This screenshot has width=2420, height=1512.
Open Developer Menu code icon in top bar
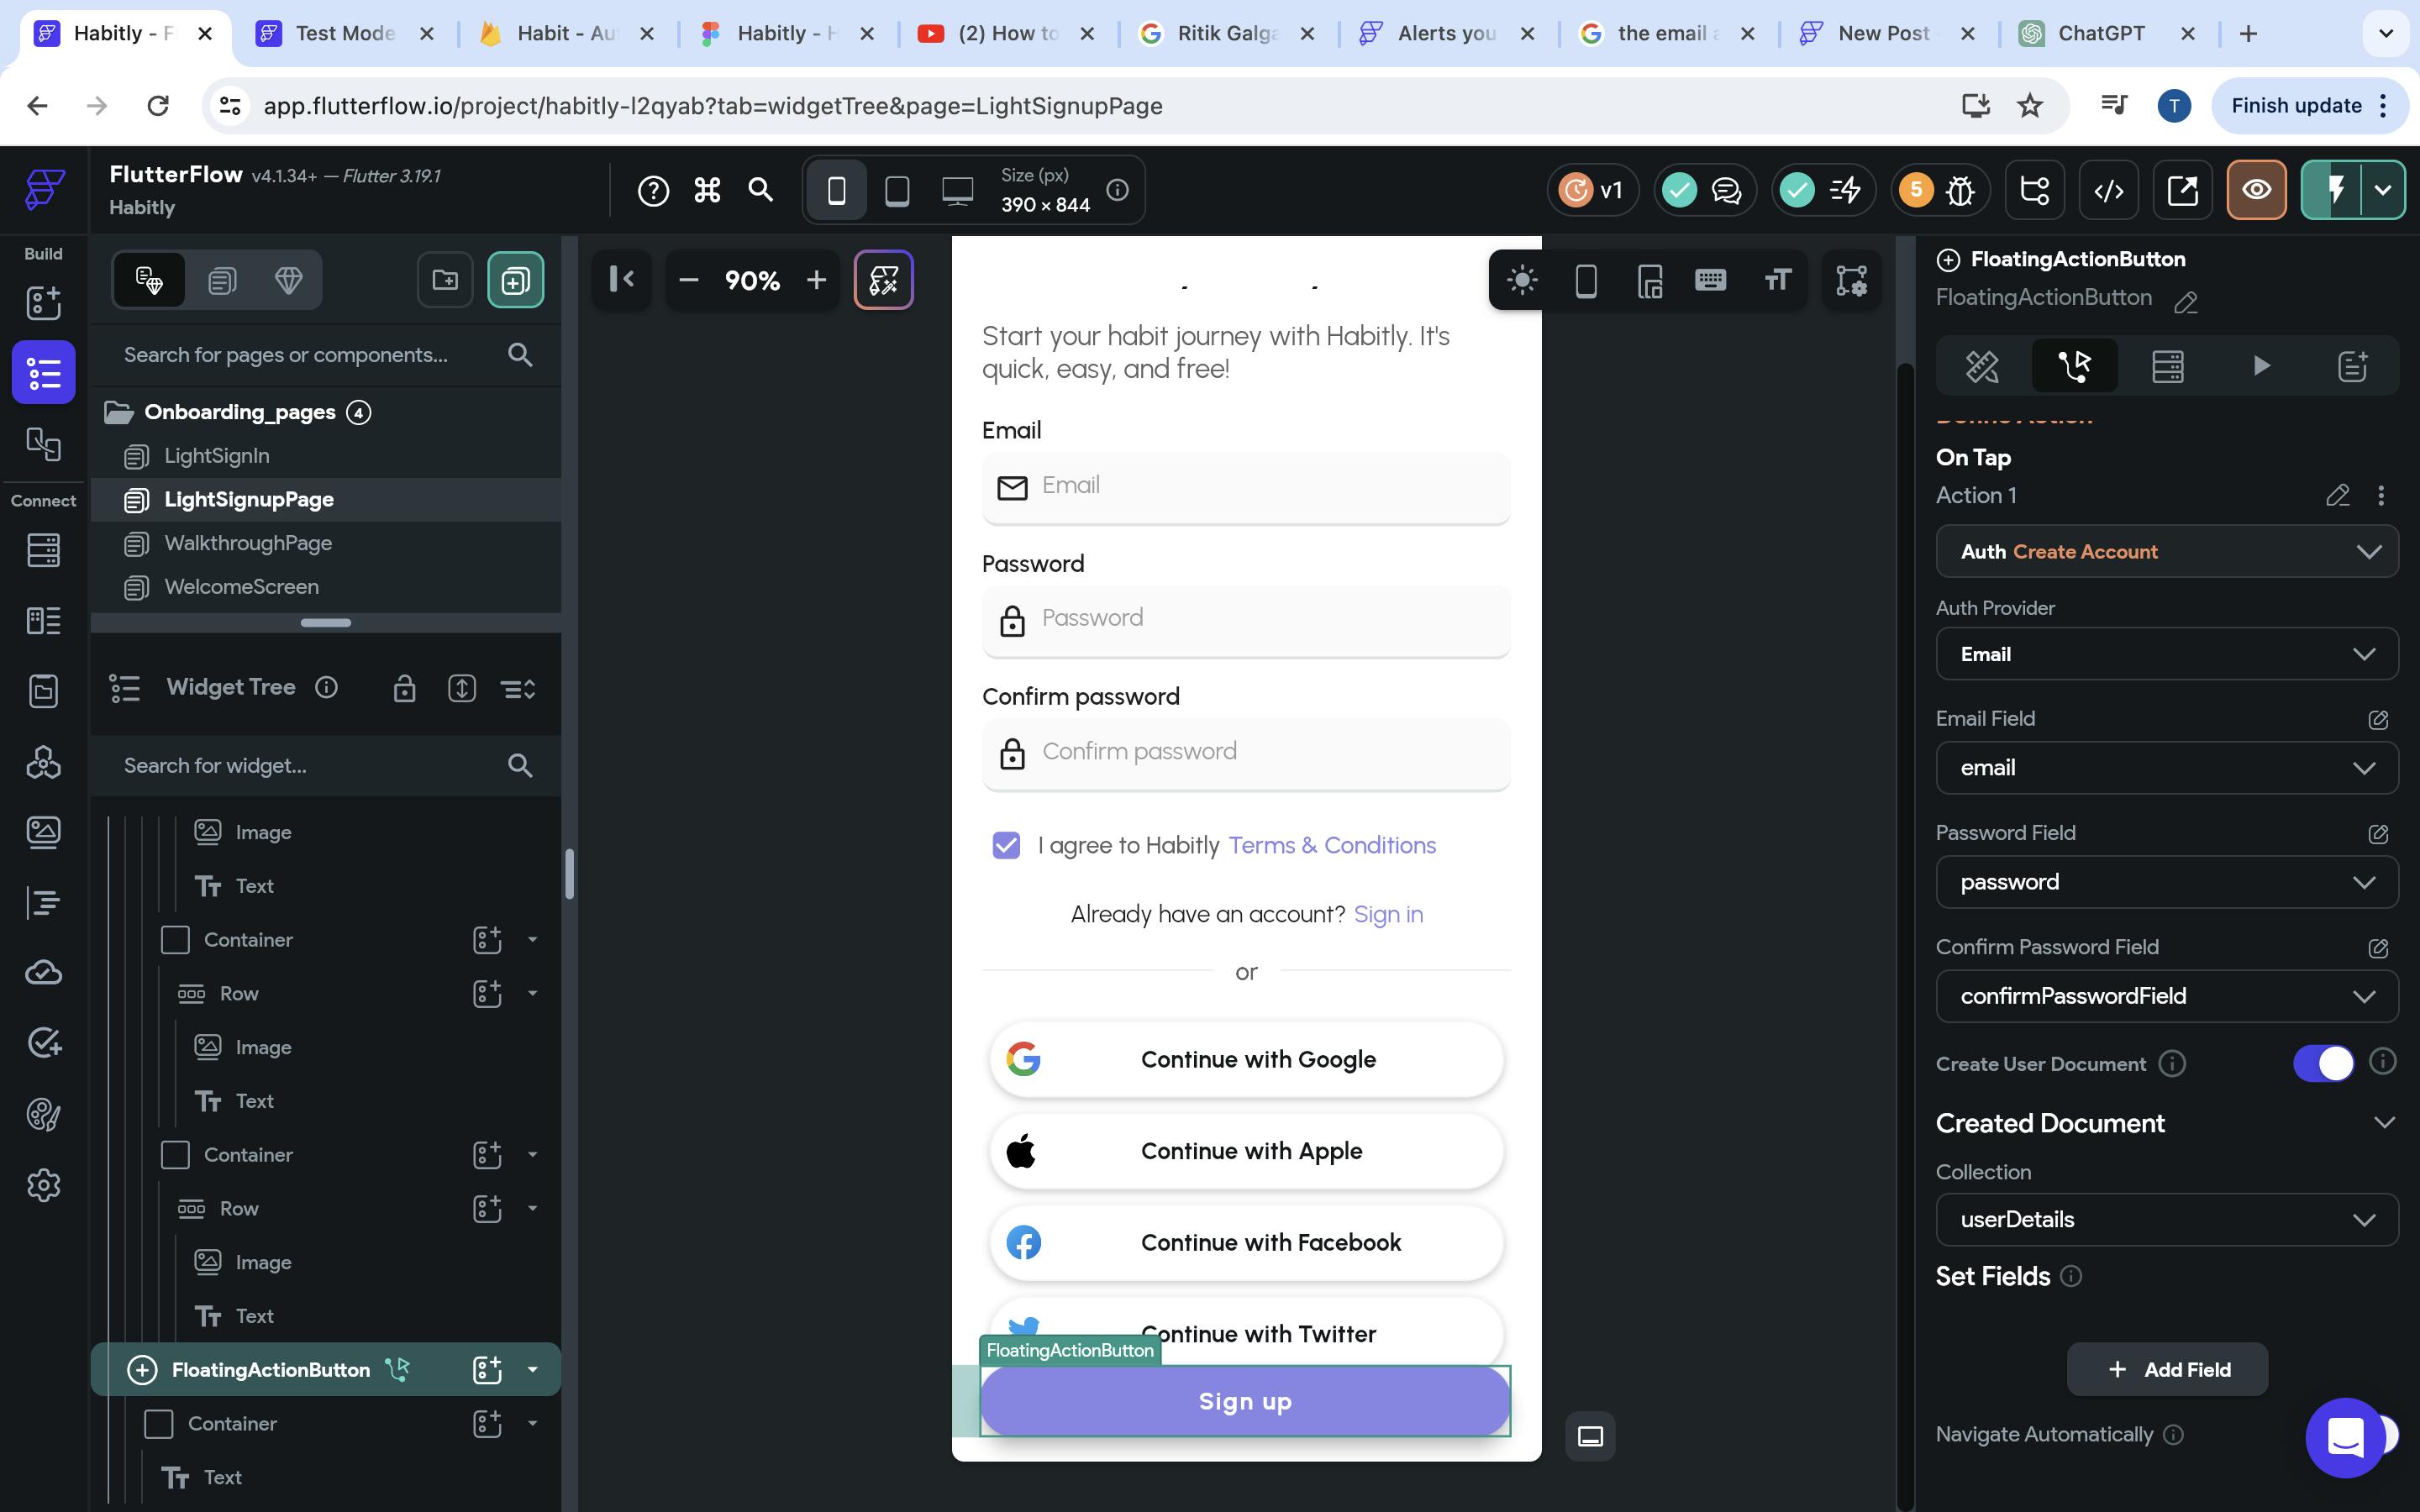click(2109, 190)
